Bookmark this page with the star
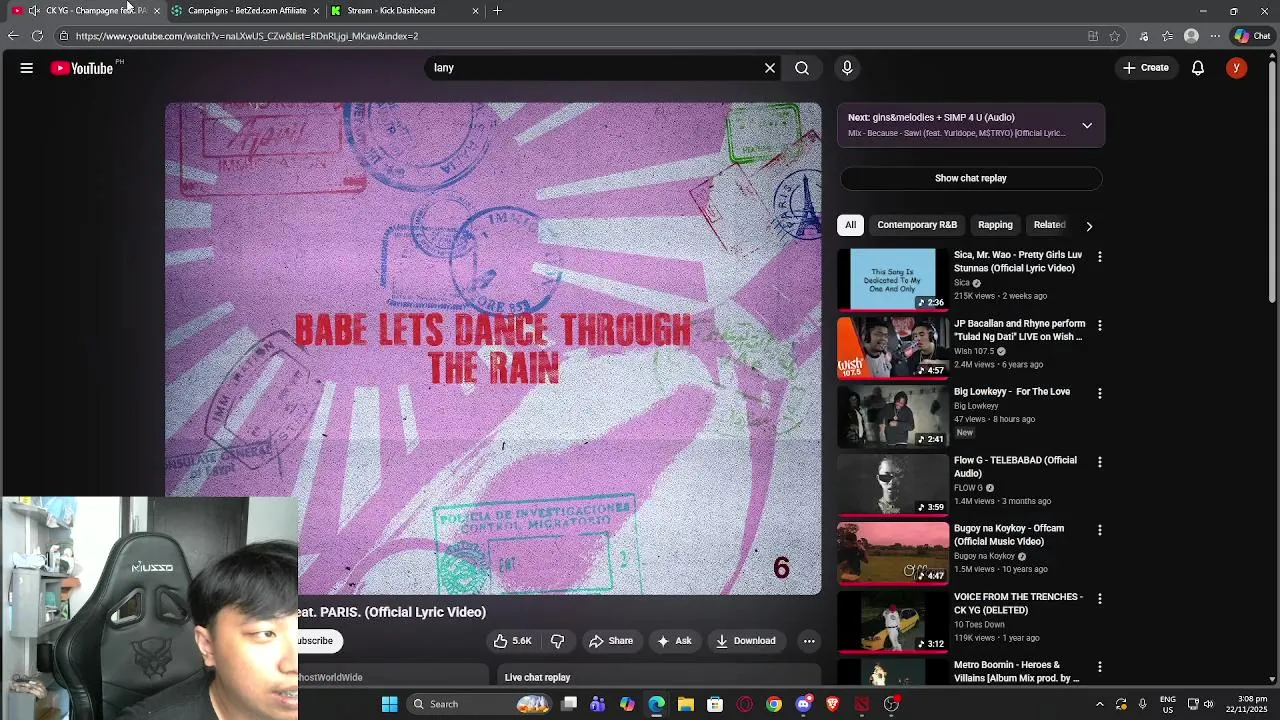The height and width of the screenshot is (720, 1280). 1115,36
